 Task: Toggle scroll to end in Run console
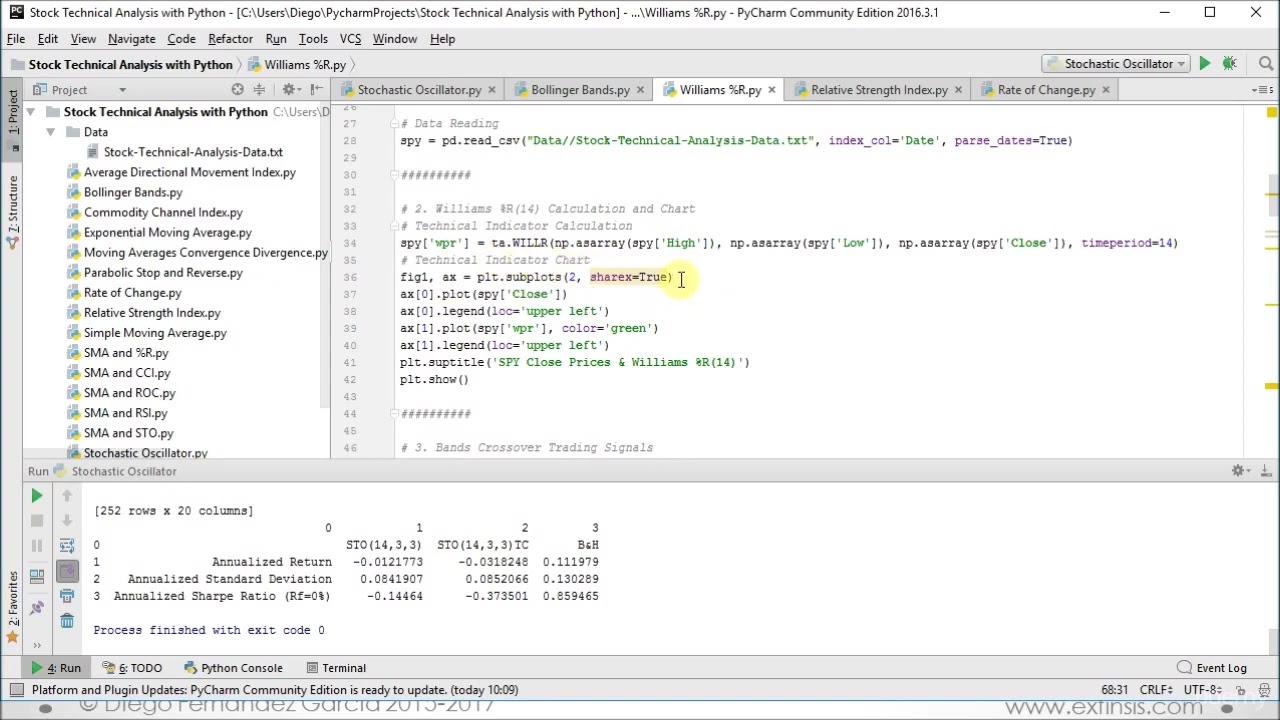click(67, 571)
